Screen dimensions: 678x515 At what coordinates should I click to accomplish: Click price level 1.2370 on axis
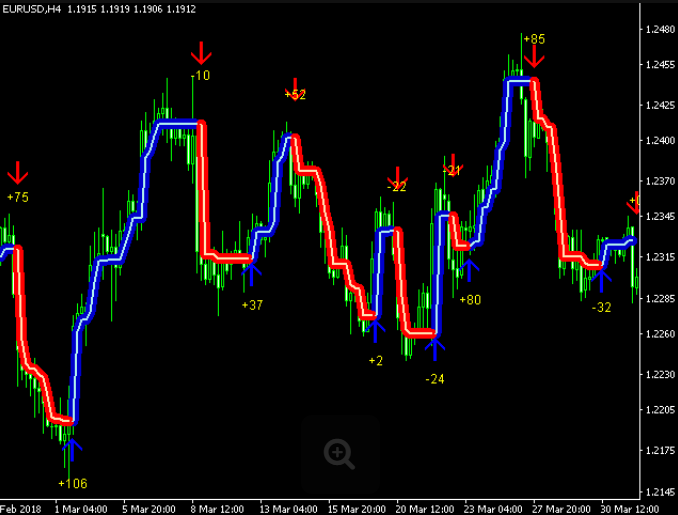(660, 181)
